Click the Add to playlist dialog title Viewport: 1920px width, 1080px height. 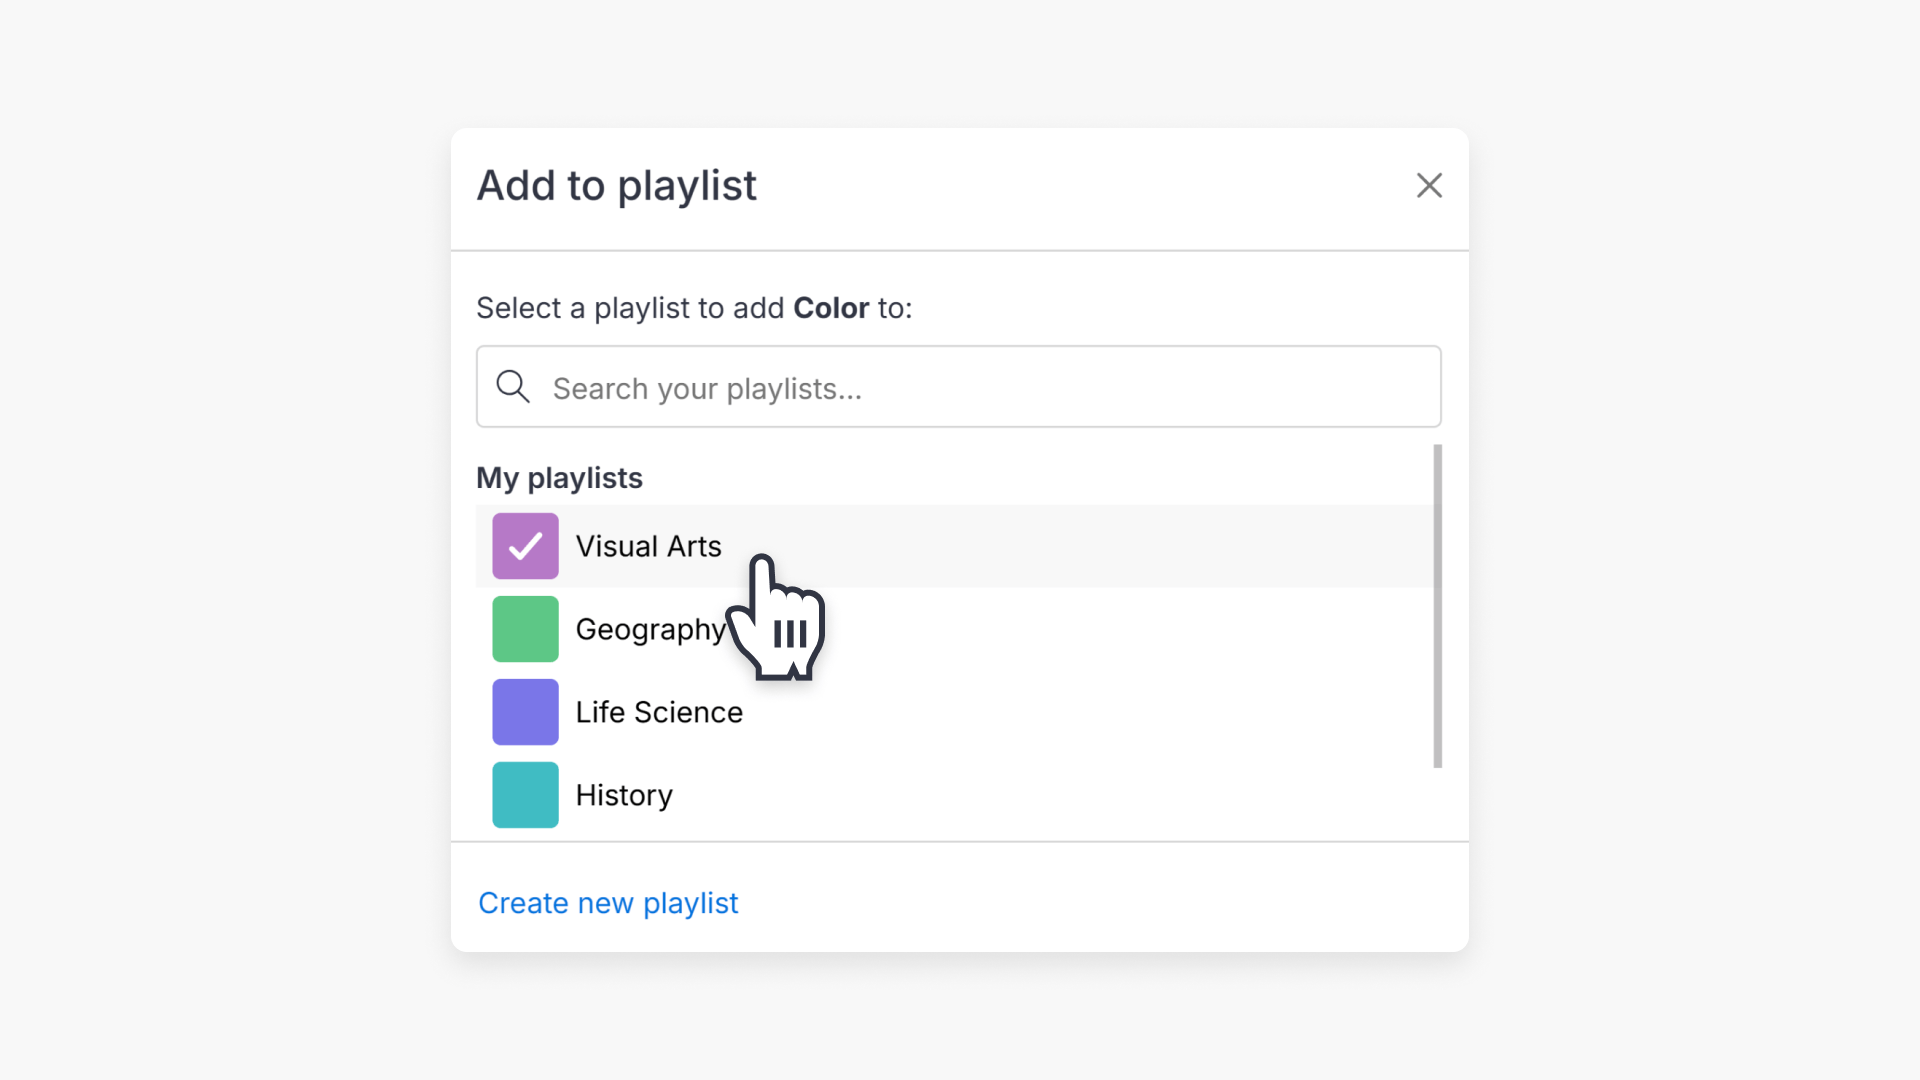(616, 185)
